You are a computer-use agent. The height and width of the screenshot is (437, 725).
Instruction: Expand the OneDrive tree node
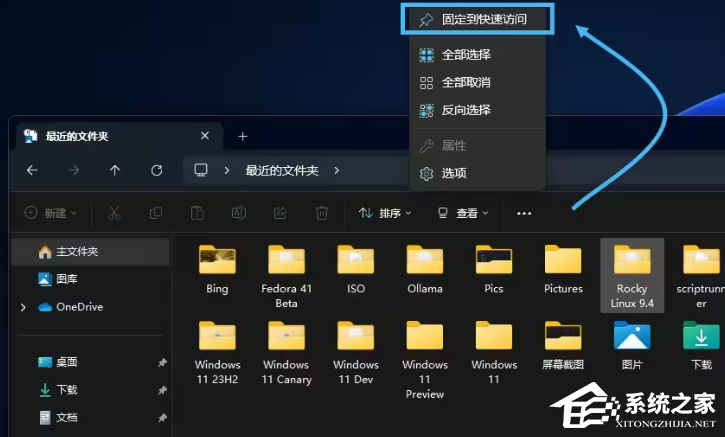click(23, 307)
